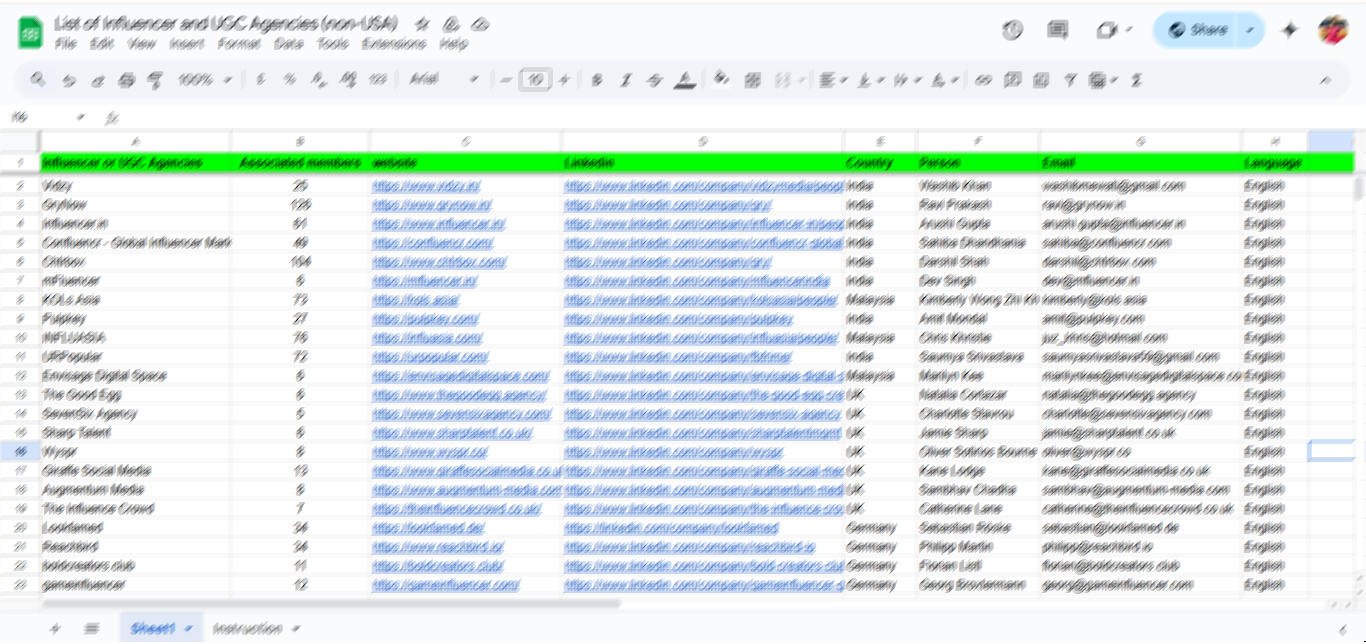Increase the font size
Viewport: 1366px width, 644px height.
point(564,80)
